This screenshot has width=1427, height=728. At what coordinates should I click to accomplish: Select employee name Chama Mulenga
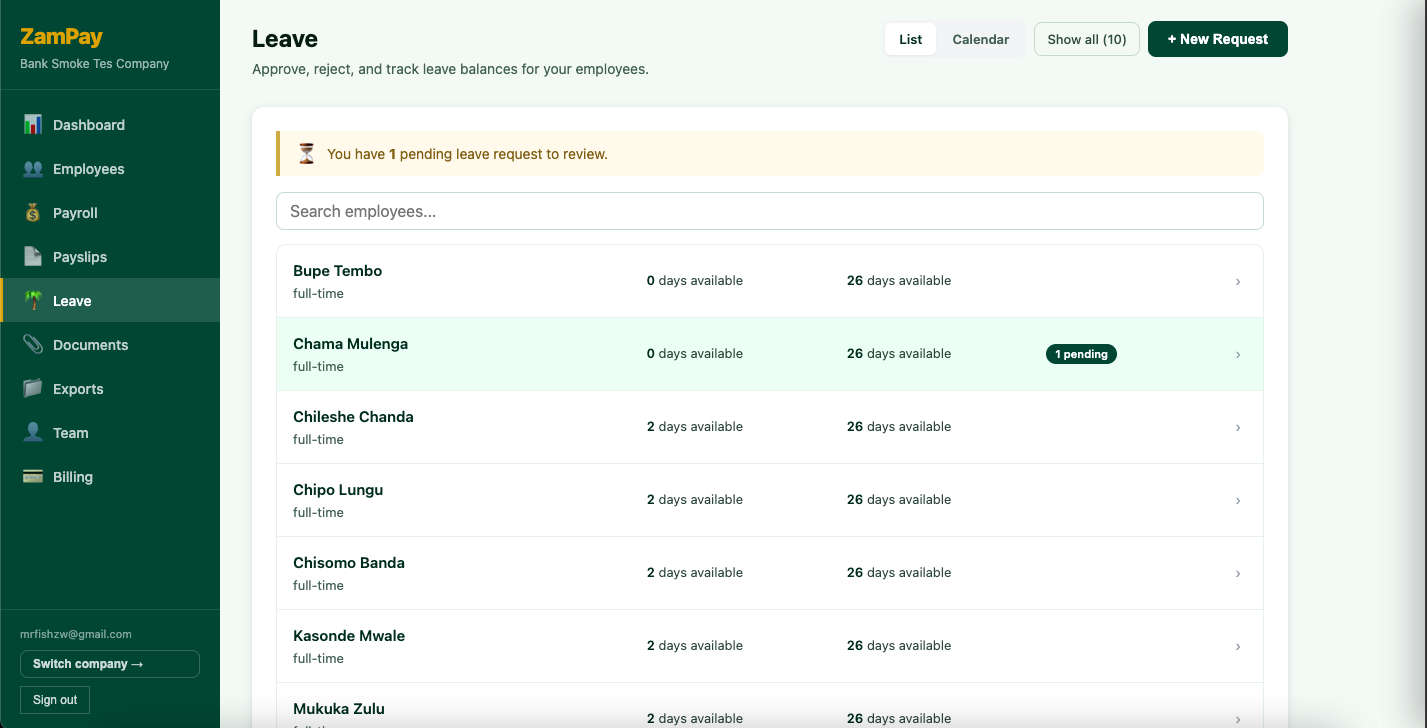point(350,344)
